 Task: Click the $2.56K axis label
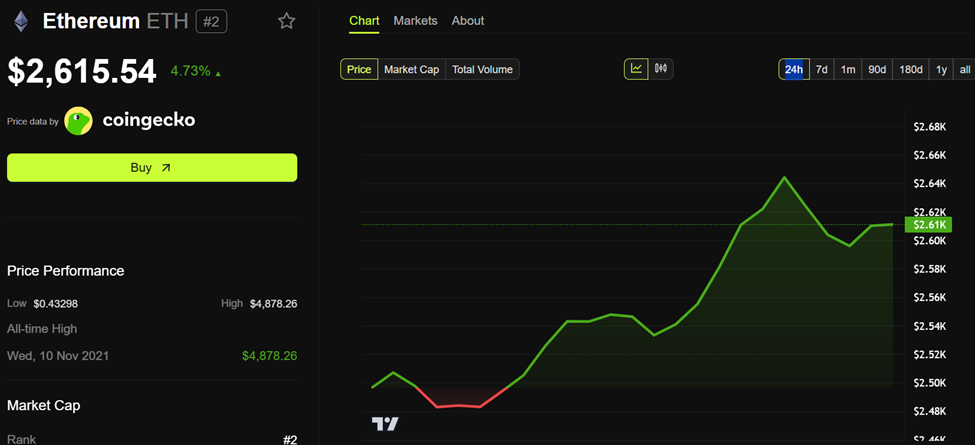(929, 298)
